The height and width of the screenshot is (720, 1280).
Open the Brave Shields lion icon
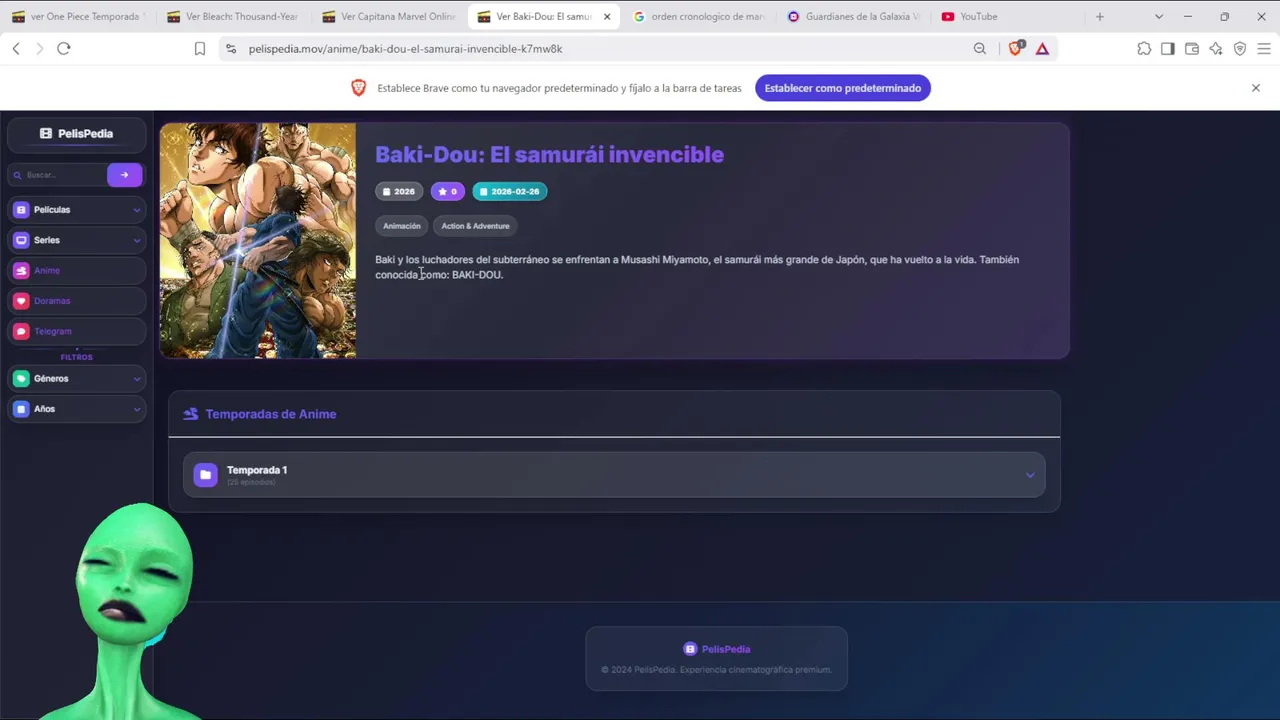click(x=1016, y=48)
